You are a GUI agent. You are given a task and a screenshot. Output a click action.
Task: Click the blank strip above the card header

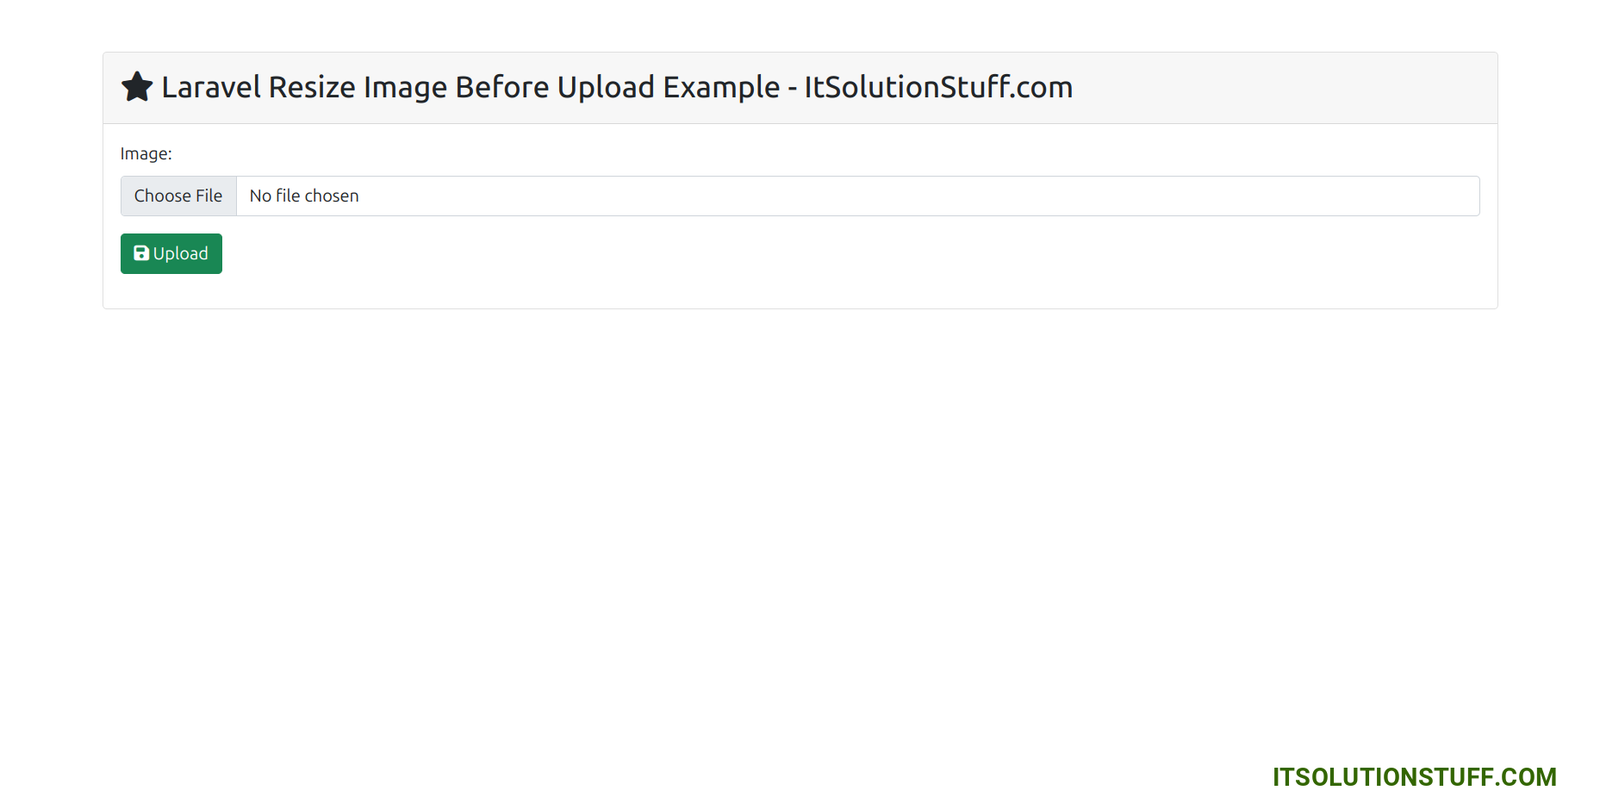[800, 25]
